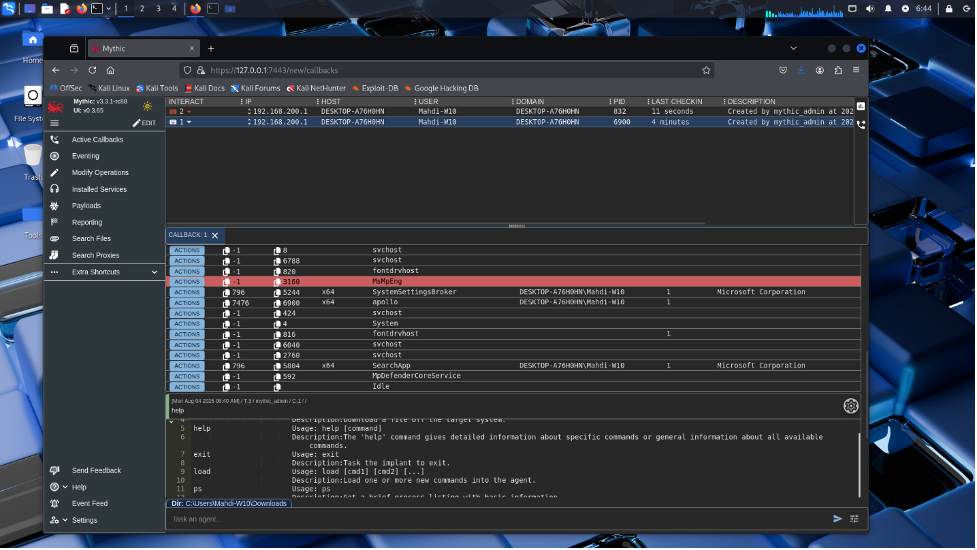Expand the Extra Shortcuts chevron
Viewport: 977px width, 550px height.
[x=155, y=272]
